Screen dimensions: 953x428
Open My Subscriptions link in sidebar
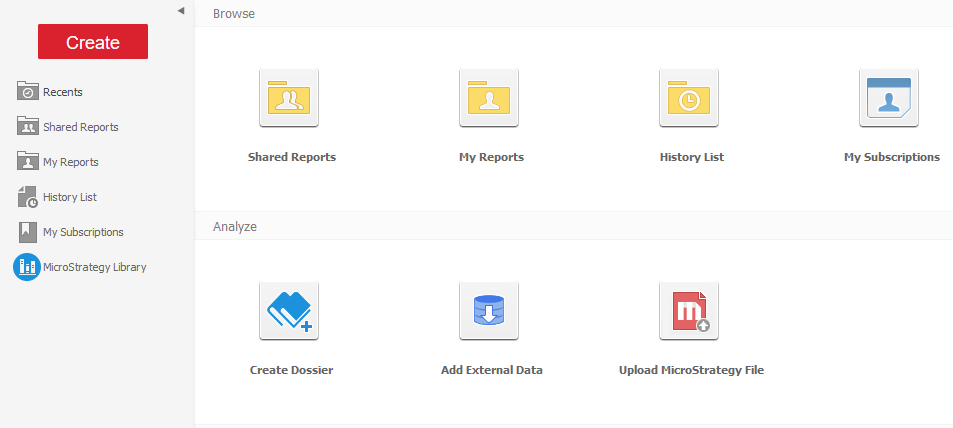click(x=83, y=232)
